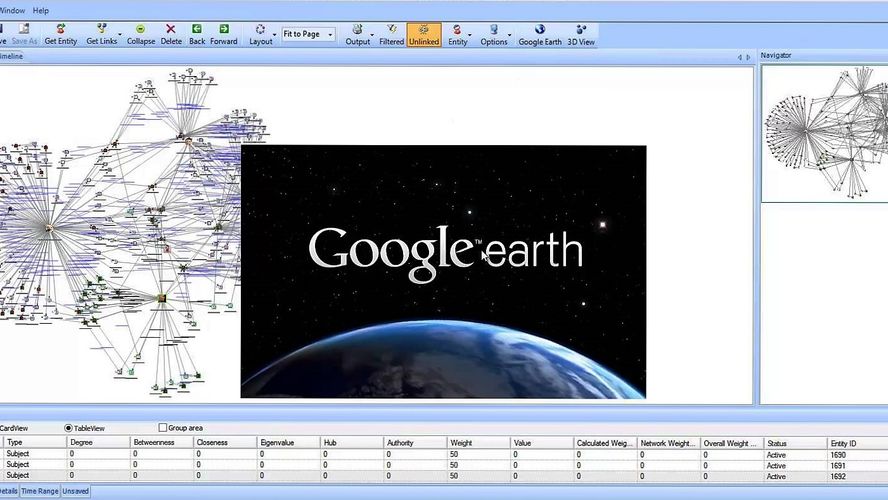Open the Help menu

(41, 10)
